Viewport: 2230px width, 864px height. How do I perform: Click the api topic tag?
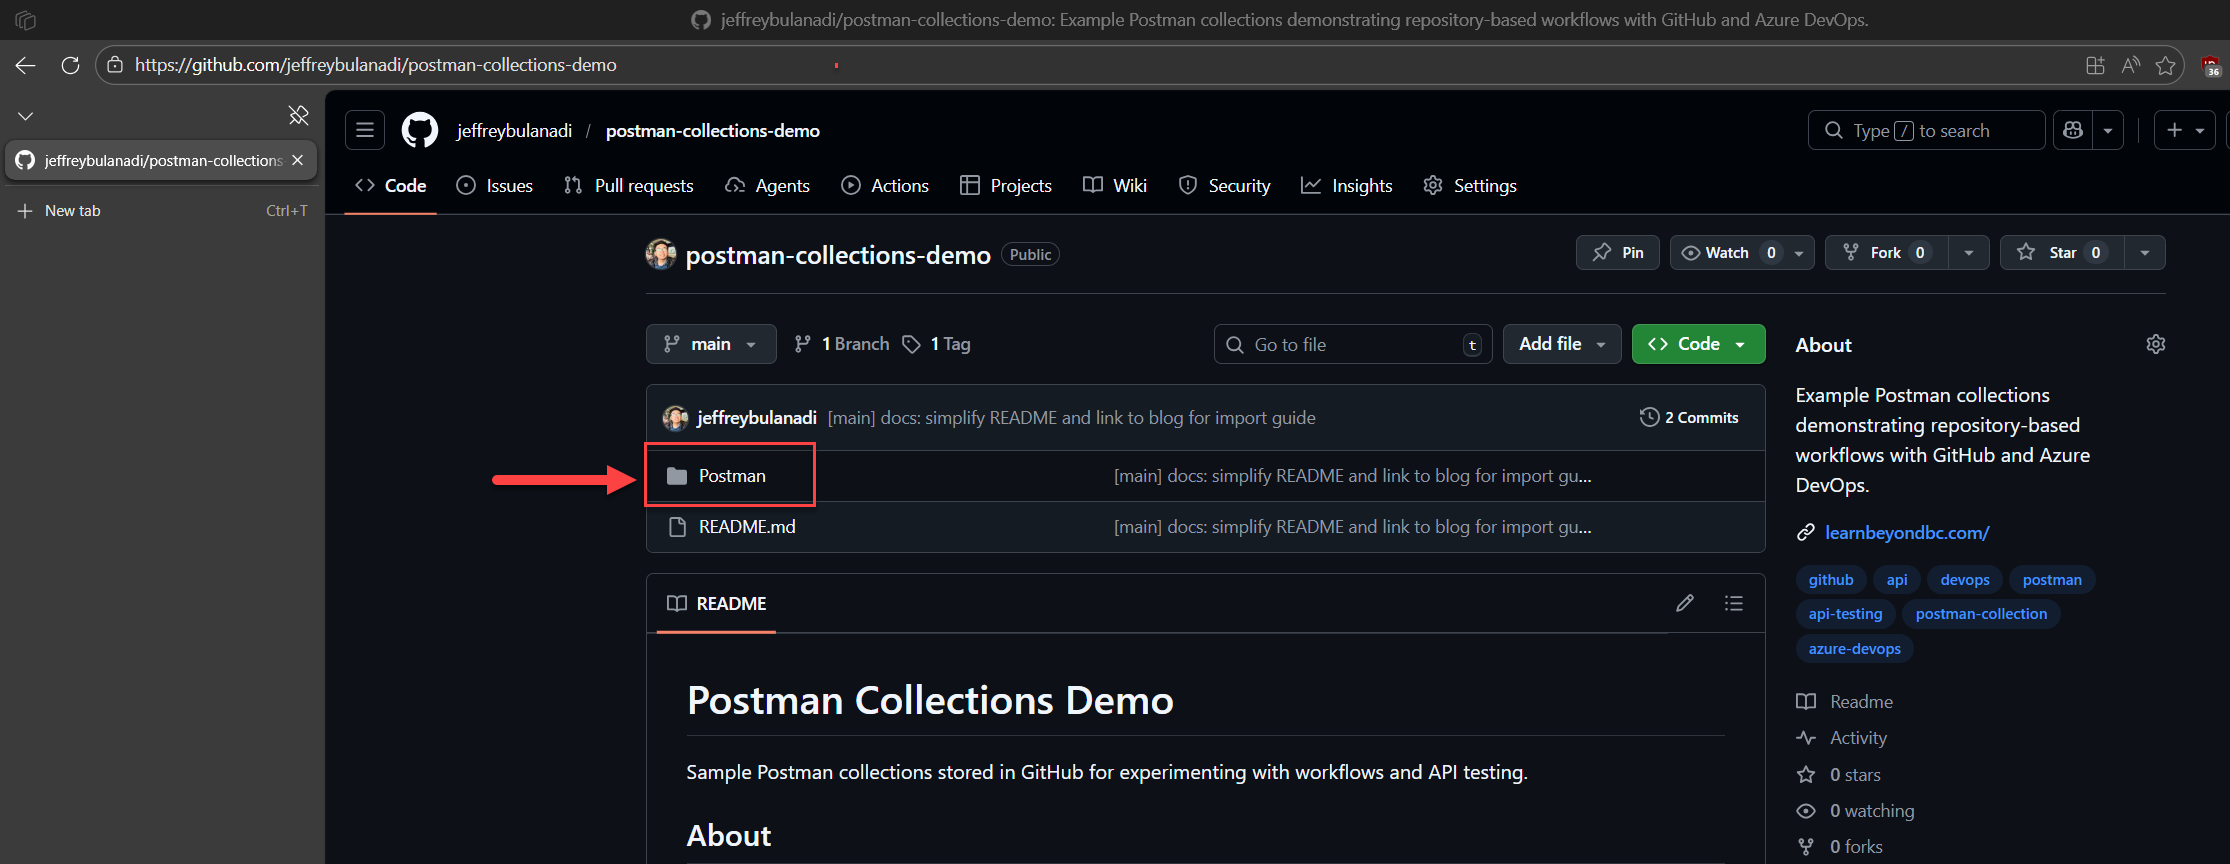[1897, 580]
